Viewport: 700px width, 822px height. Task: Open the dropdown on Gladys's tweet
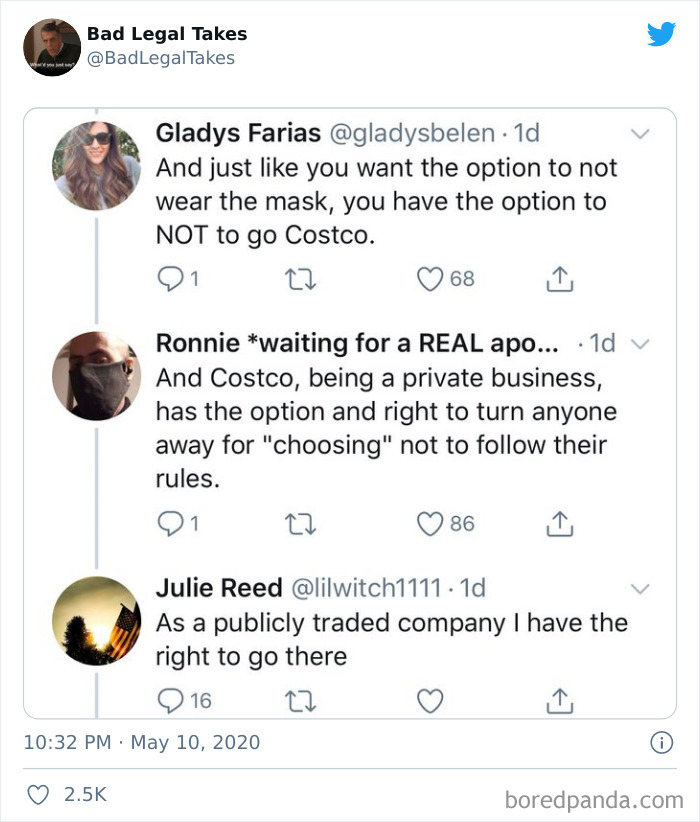coord(641,132)
